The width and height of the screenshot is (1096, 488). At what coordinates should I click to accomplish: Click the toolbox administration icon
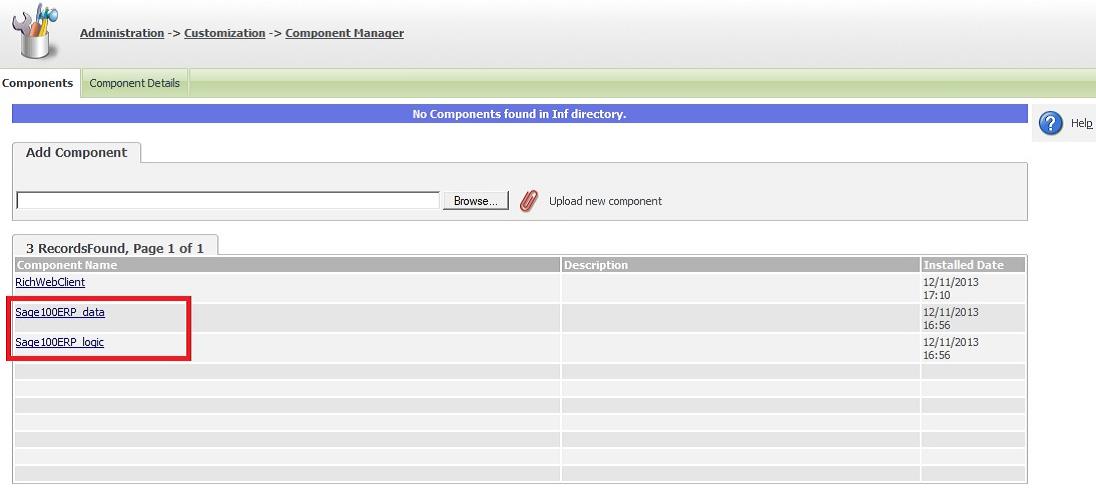pyautogui.click(x=35, y=31)
